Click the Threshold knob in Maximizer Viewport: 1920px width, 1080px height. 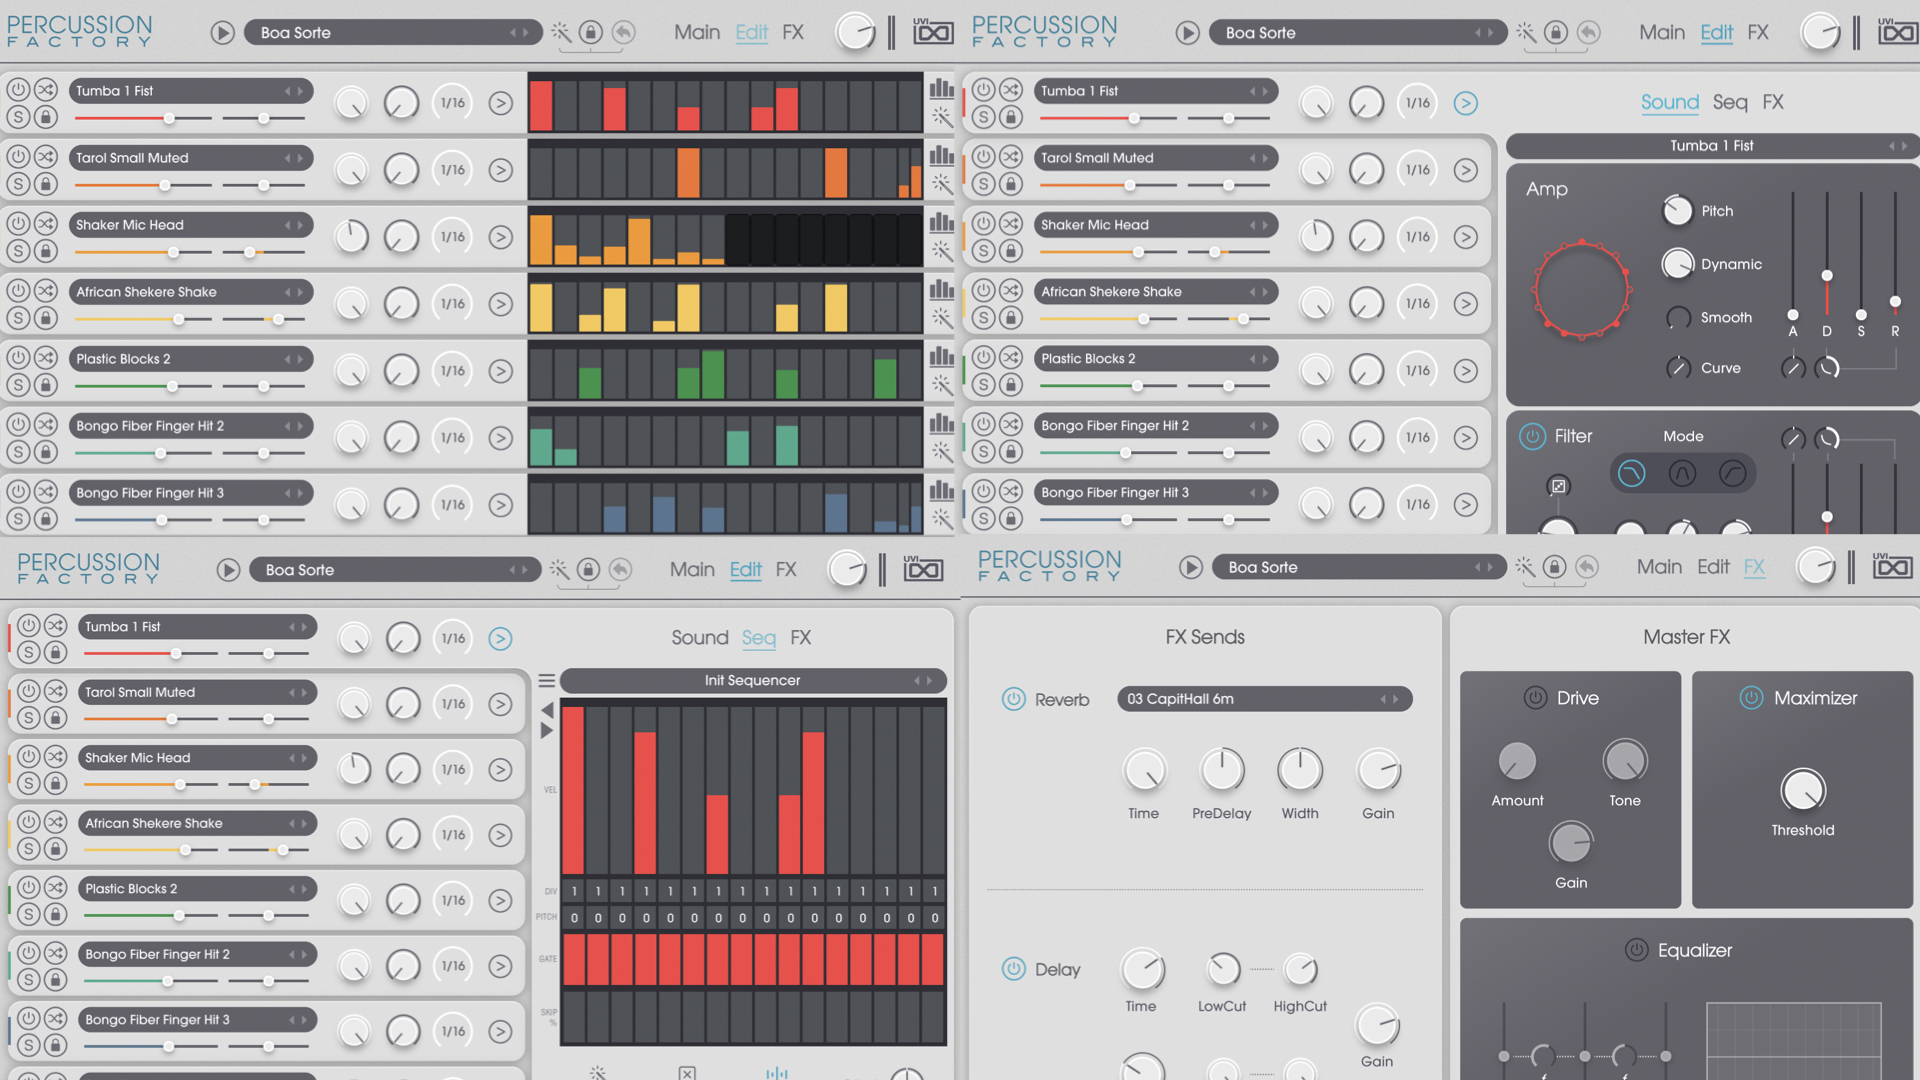pyautogui.click(x=1802, y=790)
